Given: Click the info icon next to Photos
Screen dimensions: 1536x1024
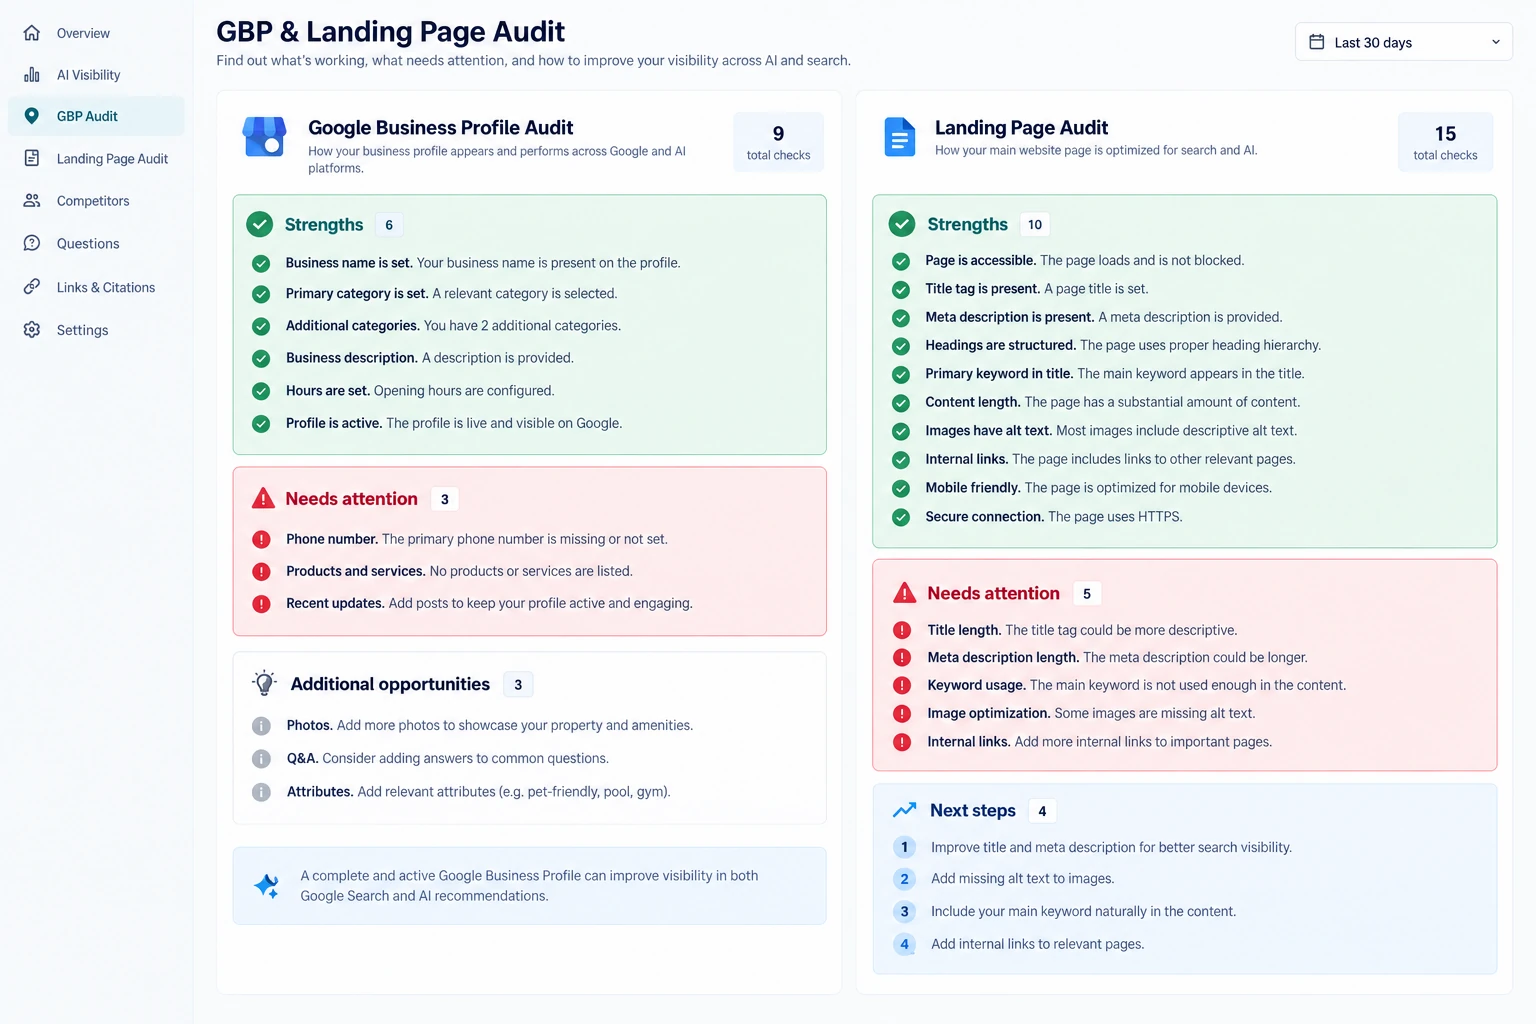Looking at the screenshot, I should coord(261,726).
